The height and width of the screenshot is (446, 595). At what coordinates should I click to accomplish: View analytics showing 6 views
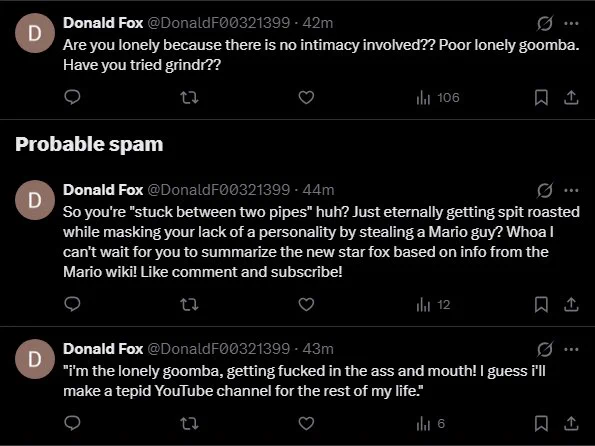pyautogui.click(x=430, y=424)
